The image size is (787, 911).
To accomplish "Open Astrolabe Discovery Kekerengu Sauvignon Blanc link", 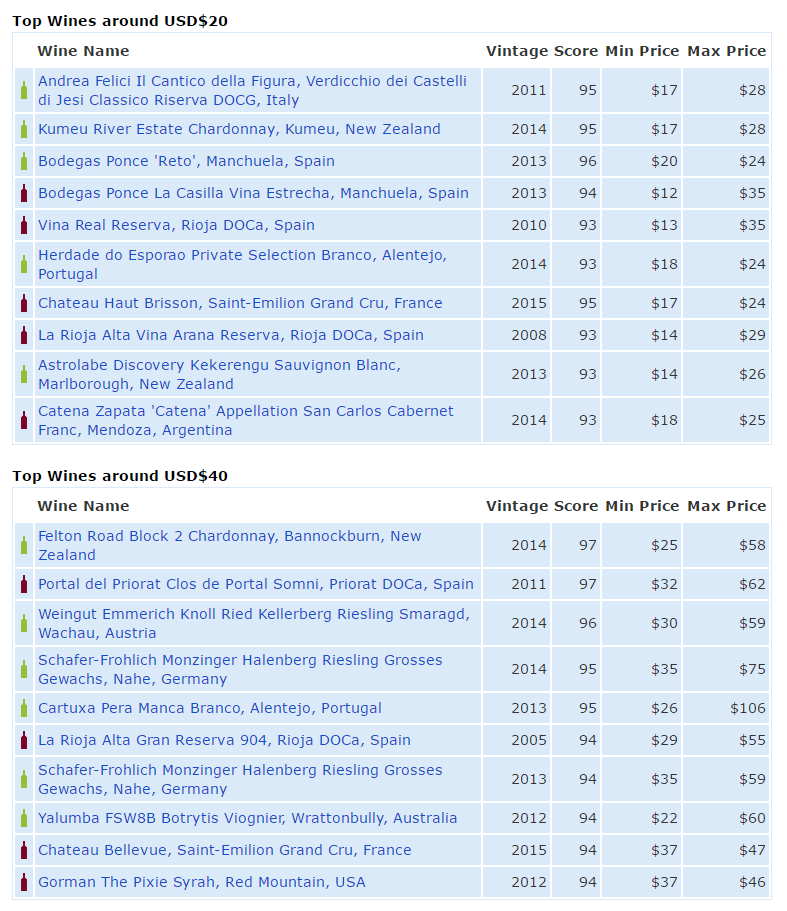I will tap(220, 374).
